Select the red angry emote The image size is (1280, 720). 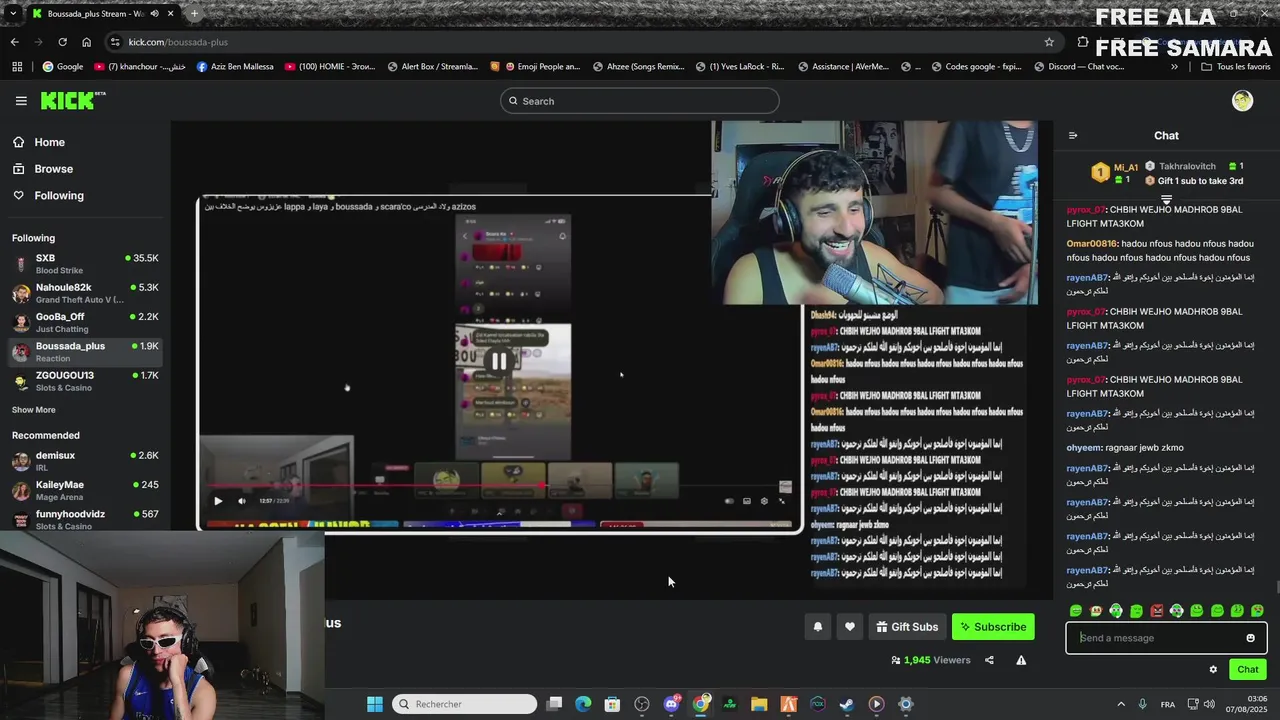1157,611
